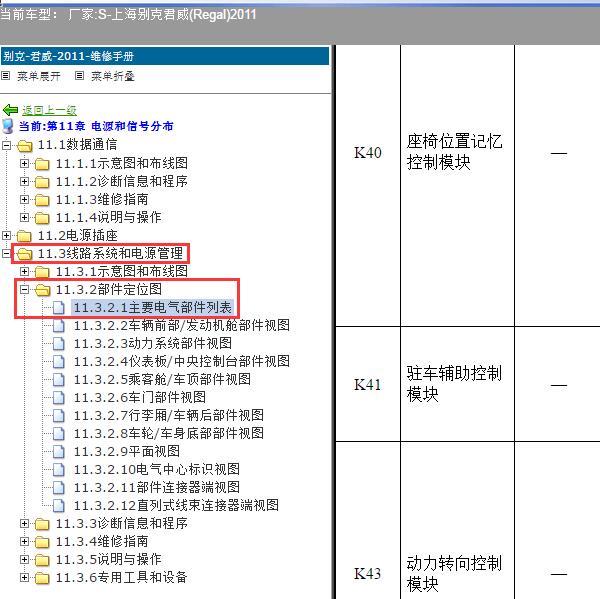Expand the 11.3.5说明与操作 node
The height and width of the screenshot is (599, 600).
coord(24,559)
